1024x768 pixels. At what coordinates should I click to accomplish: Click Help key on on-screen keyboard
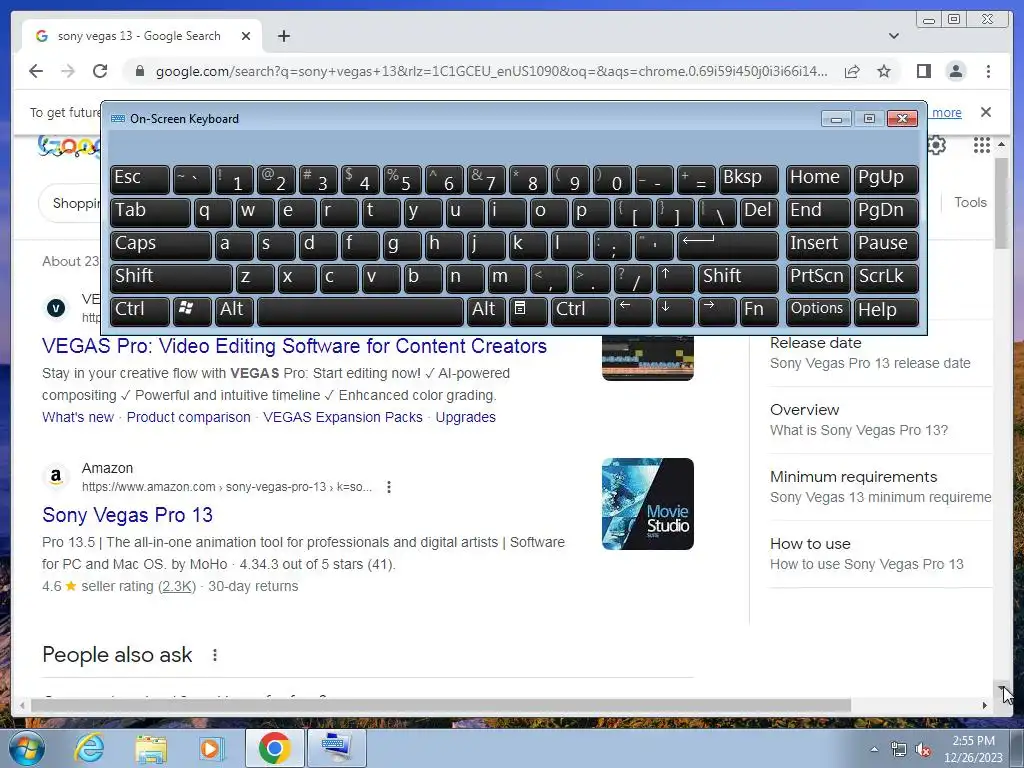(x=886, y=310)
